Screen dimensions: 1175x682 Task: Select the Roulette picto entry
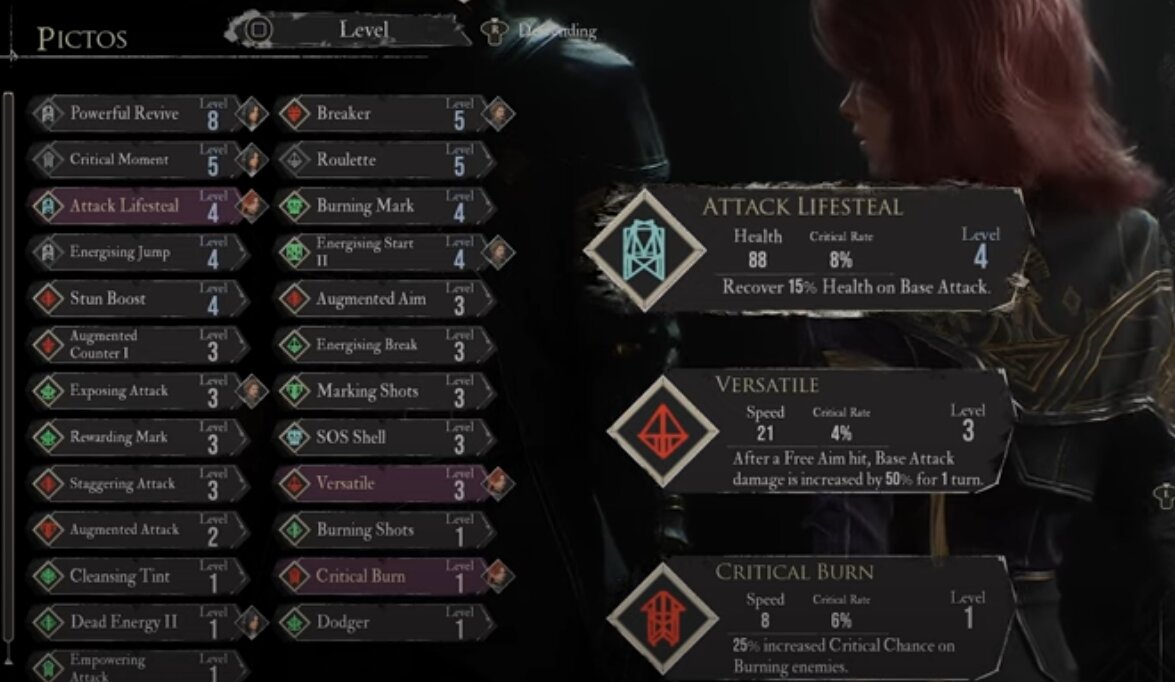pyautogui.click(x=384, y=160)
